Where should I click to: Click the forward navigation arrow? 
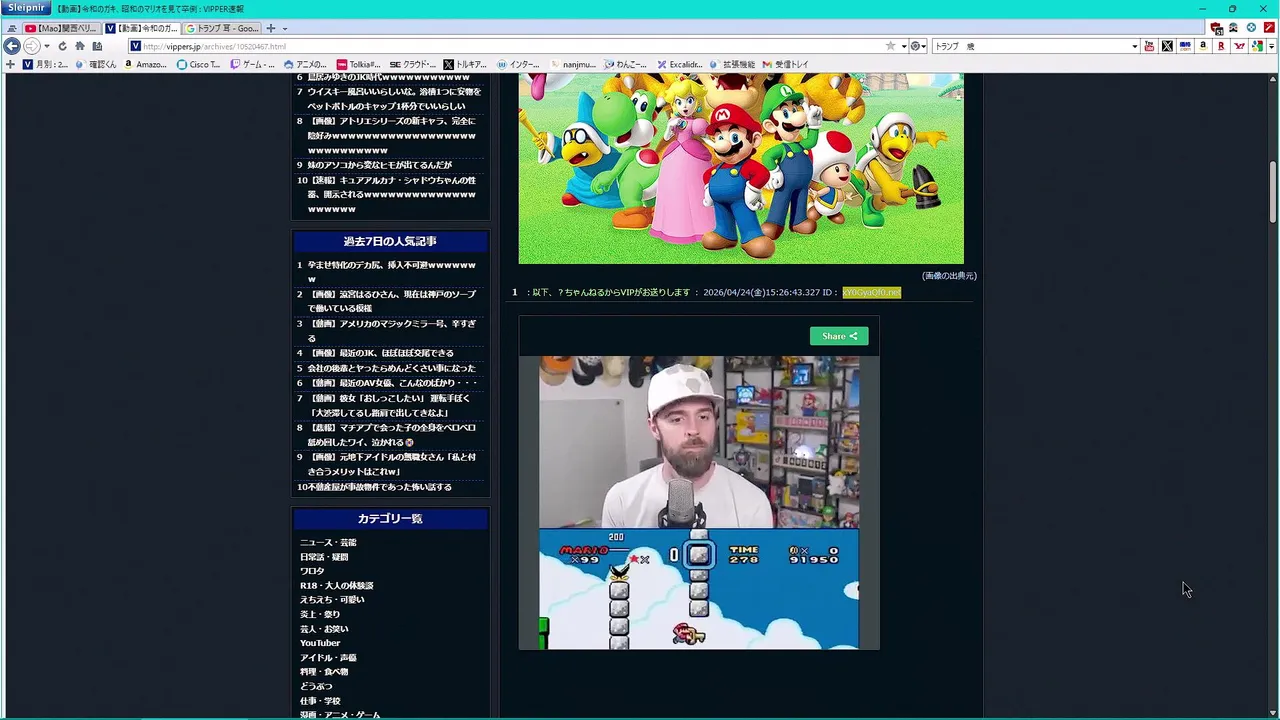[x=31, y=46]
